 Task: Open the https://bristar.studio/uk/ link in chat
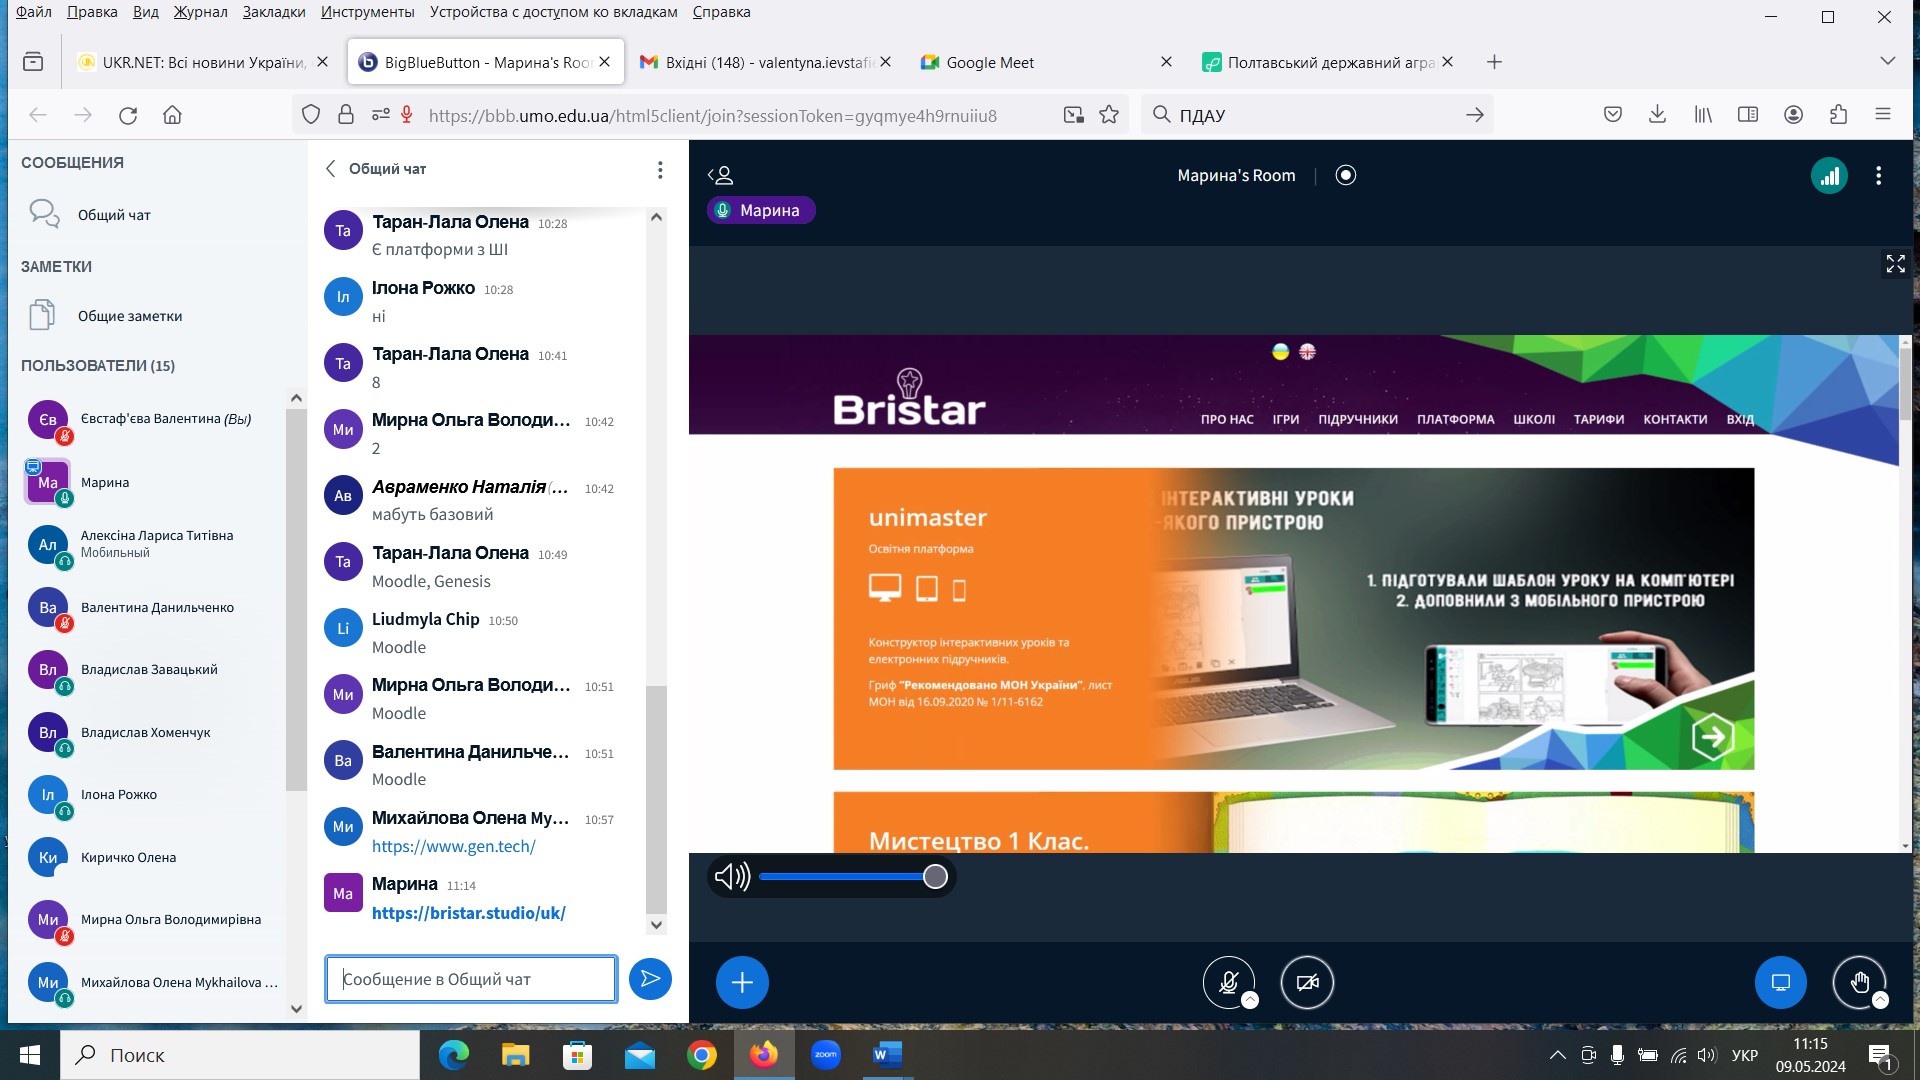coord(469,913)
